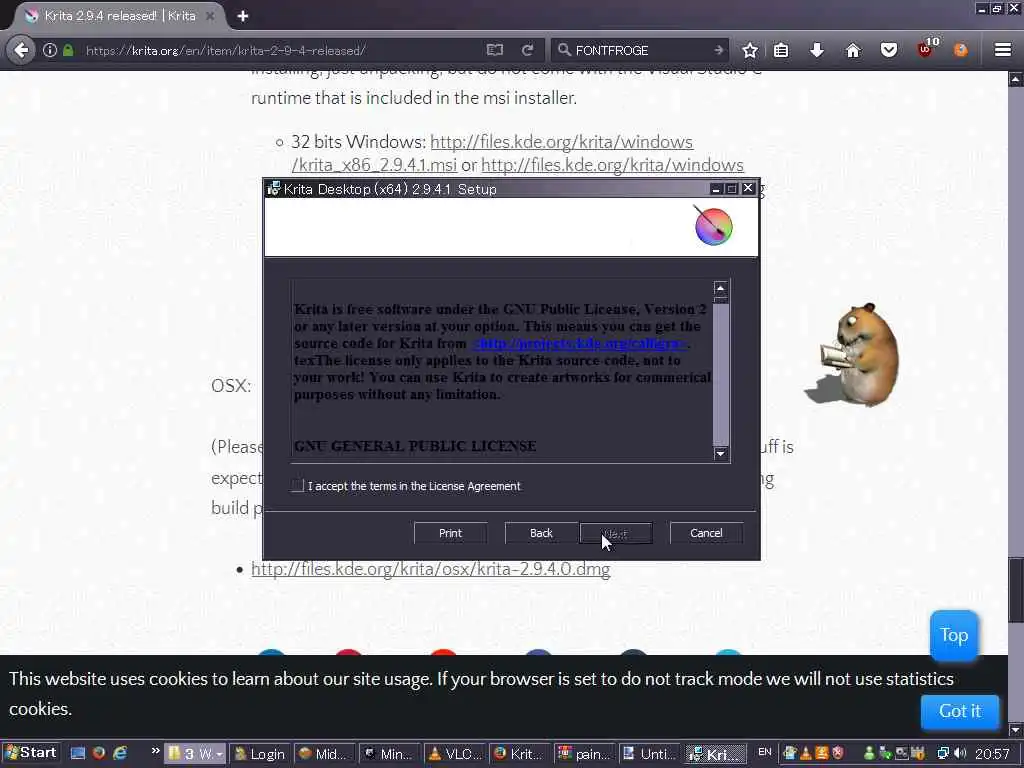Select the Krita 2.9.4 released browser tab

(x=120, y=16)
